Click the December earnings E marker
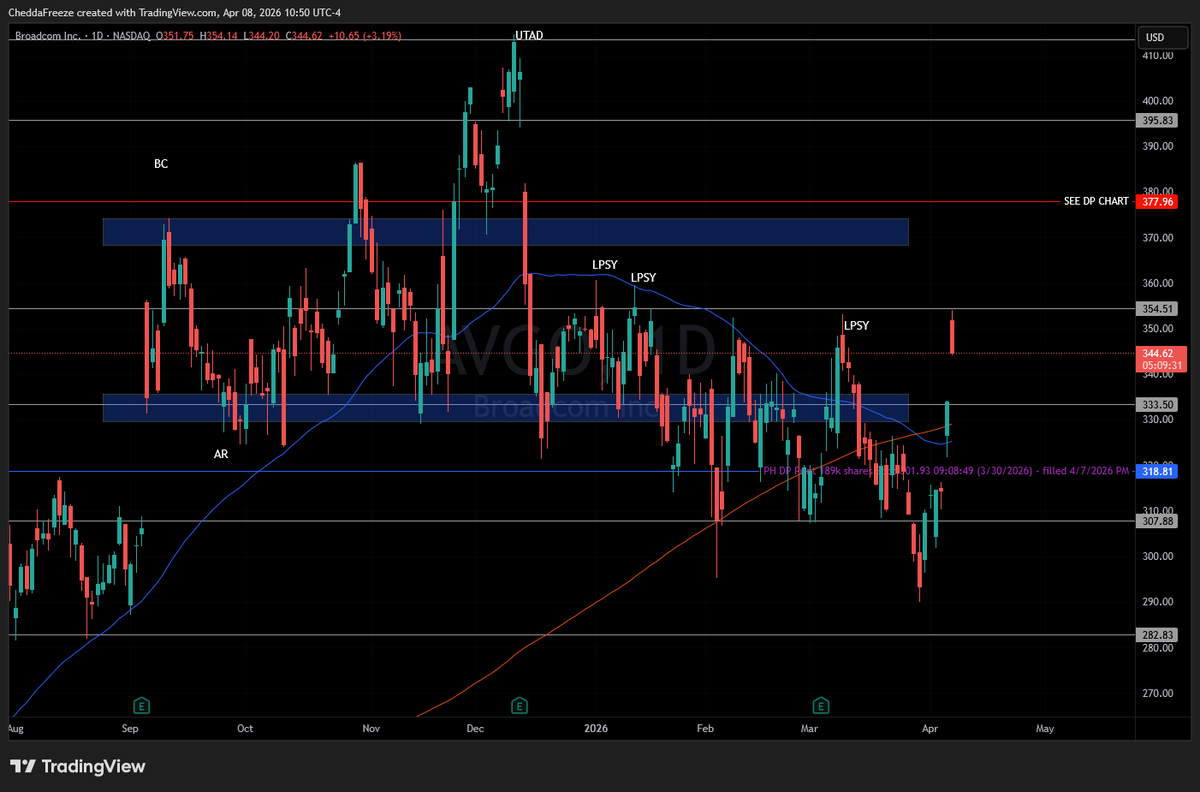1200x792 pixels. (x=519, y=705)
